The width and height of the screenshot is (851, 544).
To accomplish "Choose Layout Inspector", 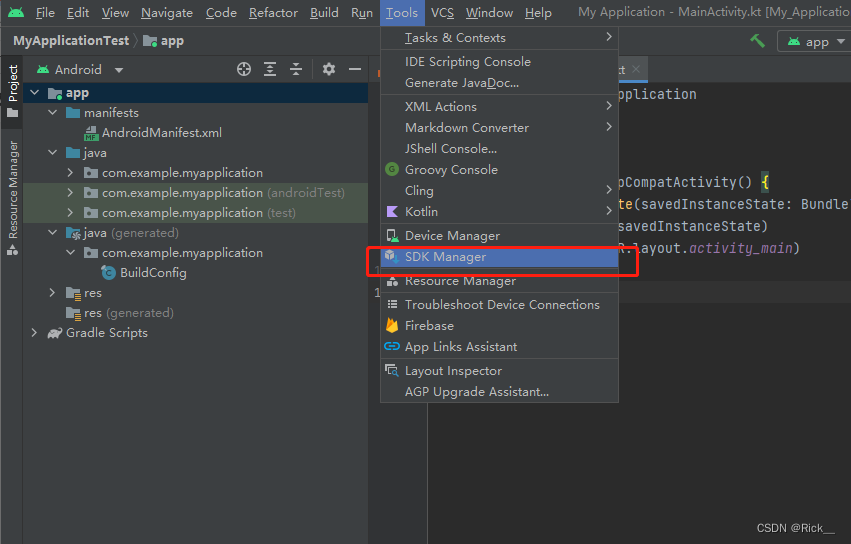I will 499,371.
